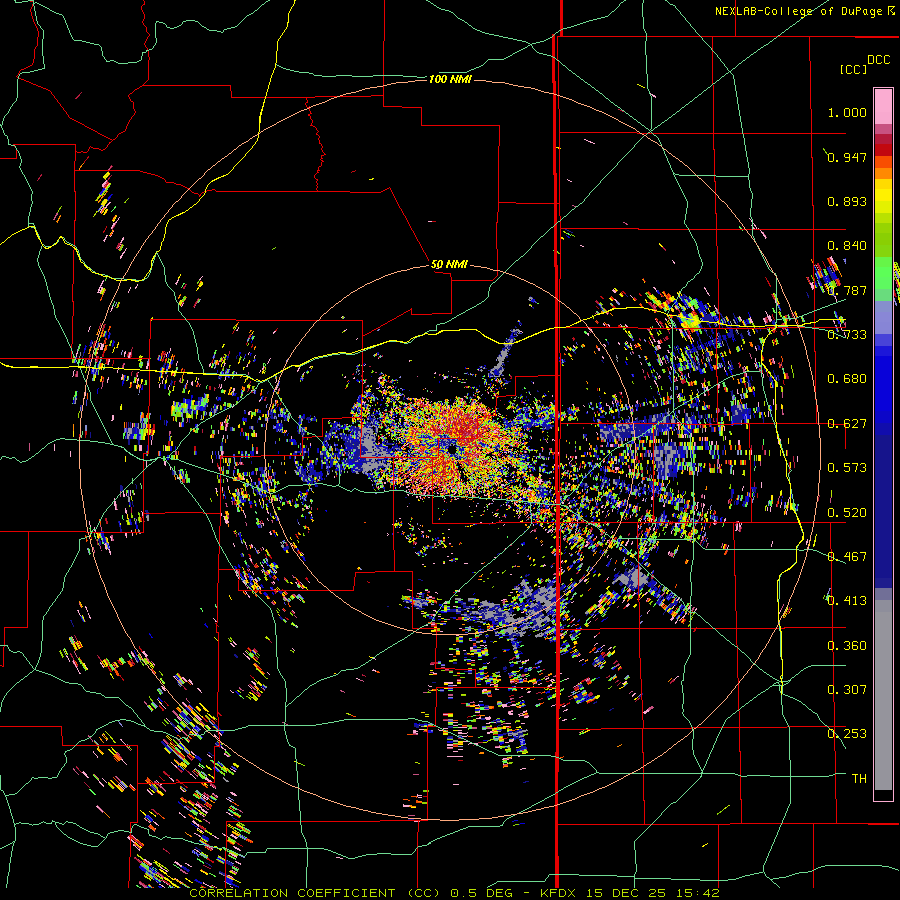Click the 0.307 scale value
Screen dimensions: 900x900
[847, 690]
